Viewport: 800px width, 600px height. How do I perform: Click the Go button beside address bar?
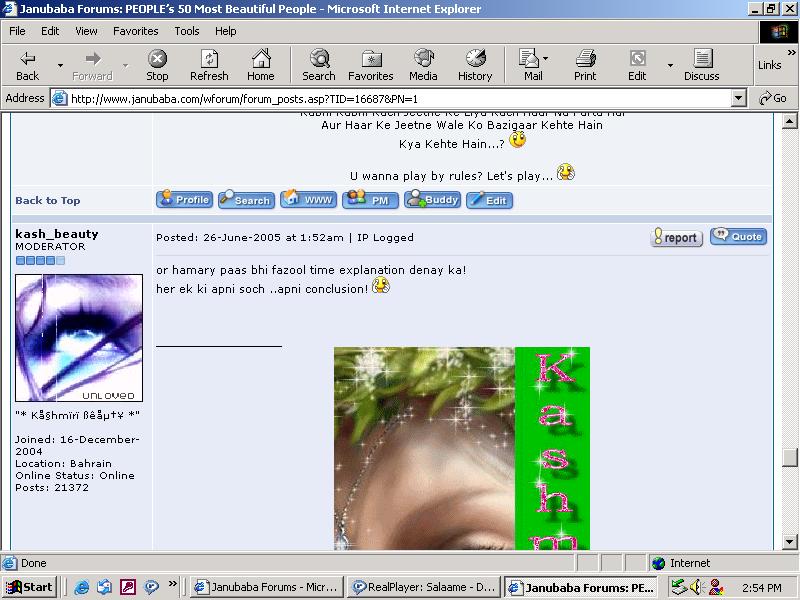click(x=772, y=98)
